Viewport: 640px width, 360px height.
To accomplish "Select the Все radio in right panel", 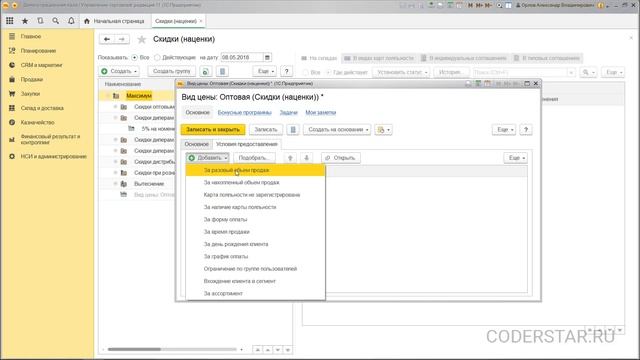I will click(305, 72).
